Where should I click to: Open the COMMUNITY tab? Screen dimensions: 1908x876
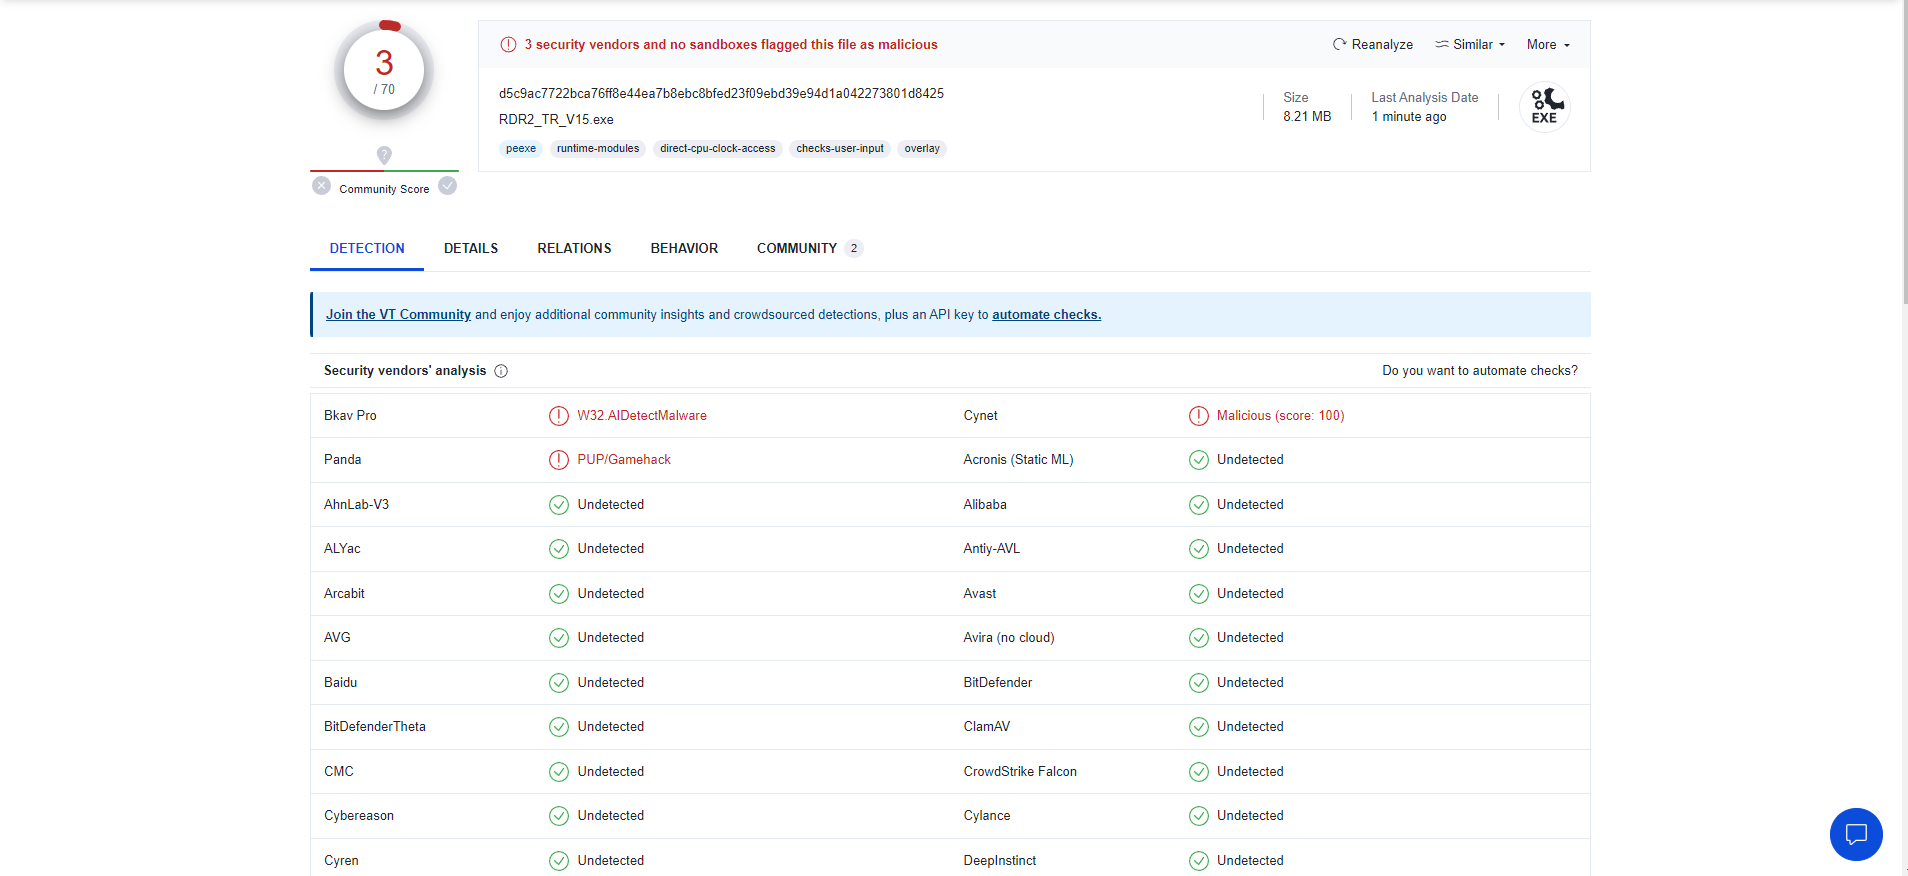809,248
